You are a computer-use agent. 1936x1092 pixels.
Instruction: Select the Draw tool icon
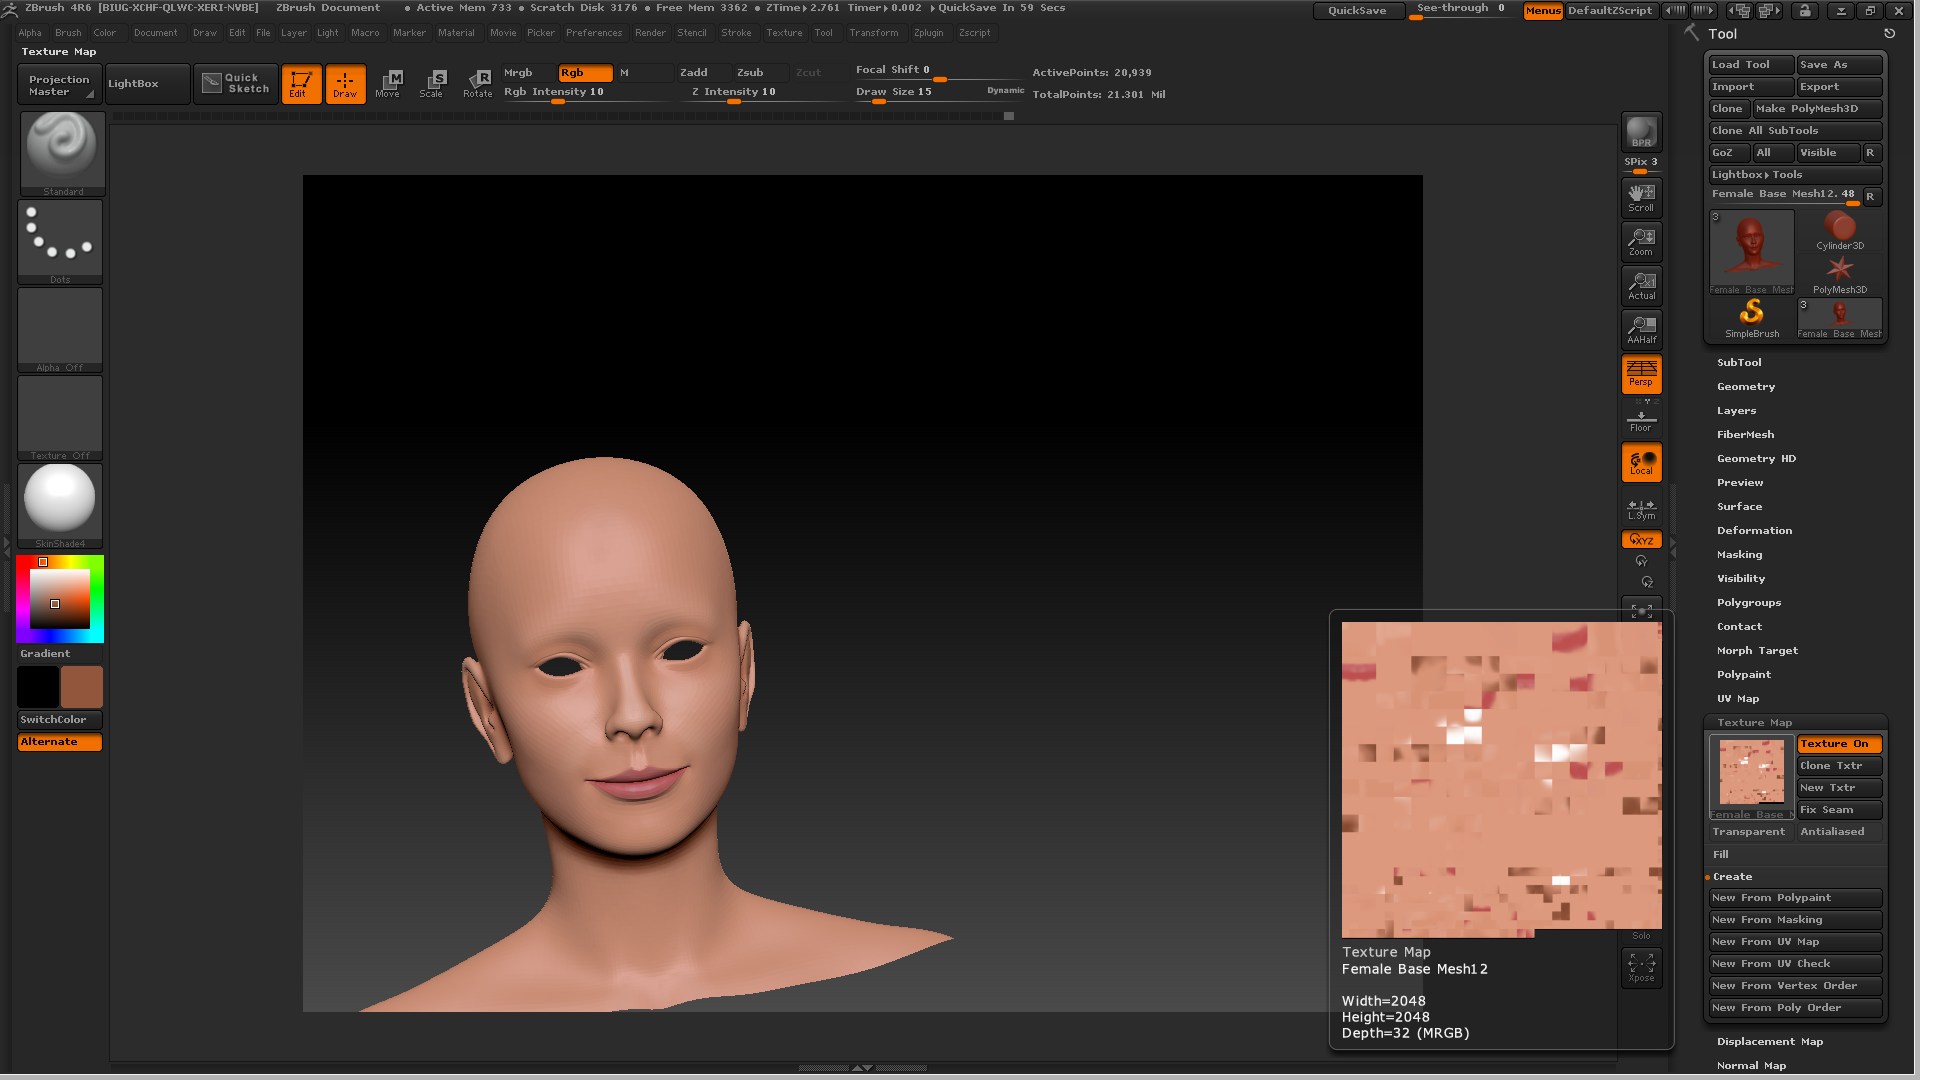[343, 84]
